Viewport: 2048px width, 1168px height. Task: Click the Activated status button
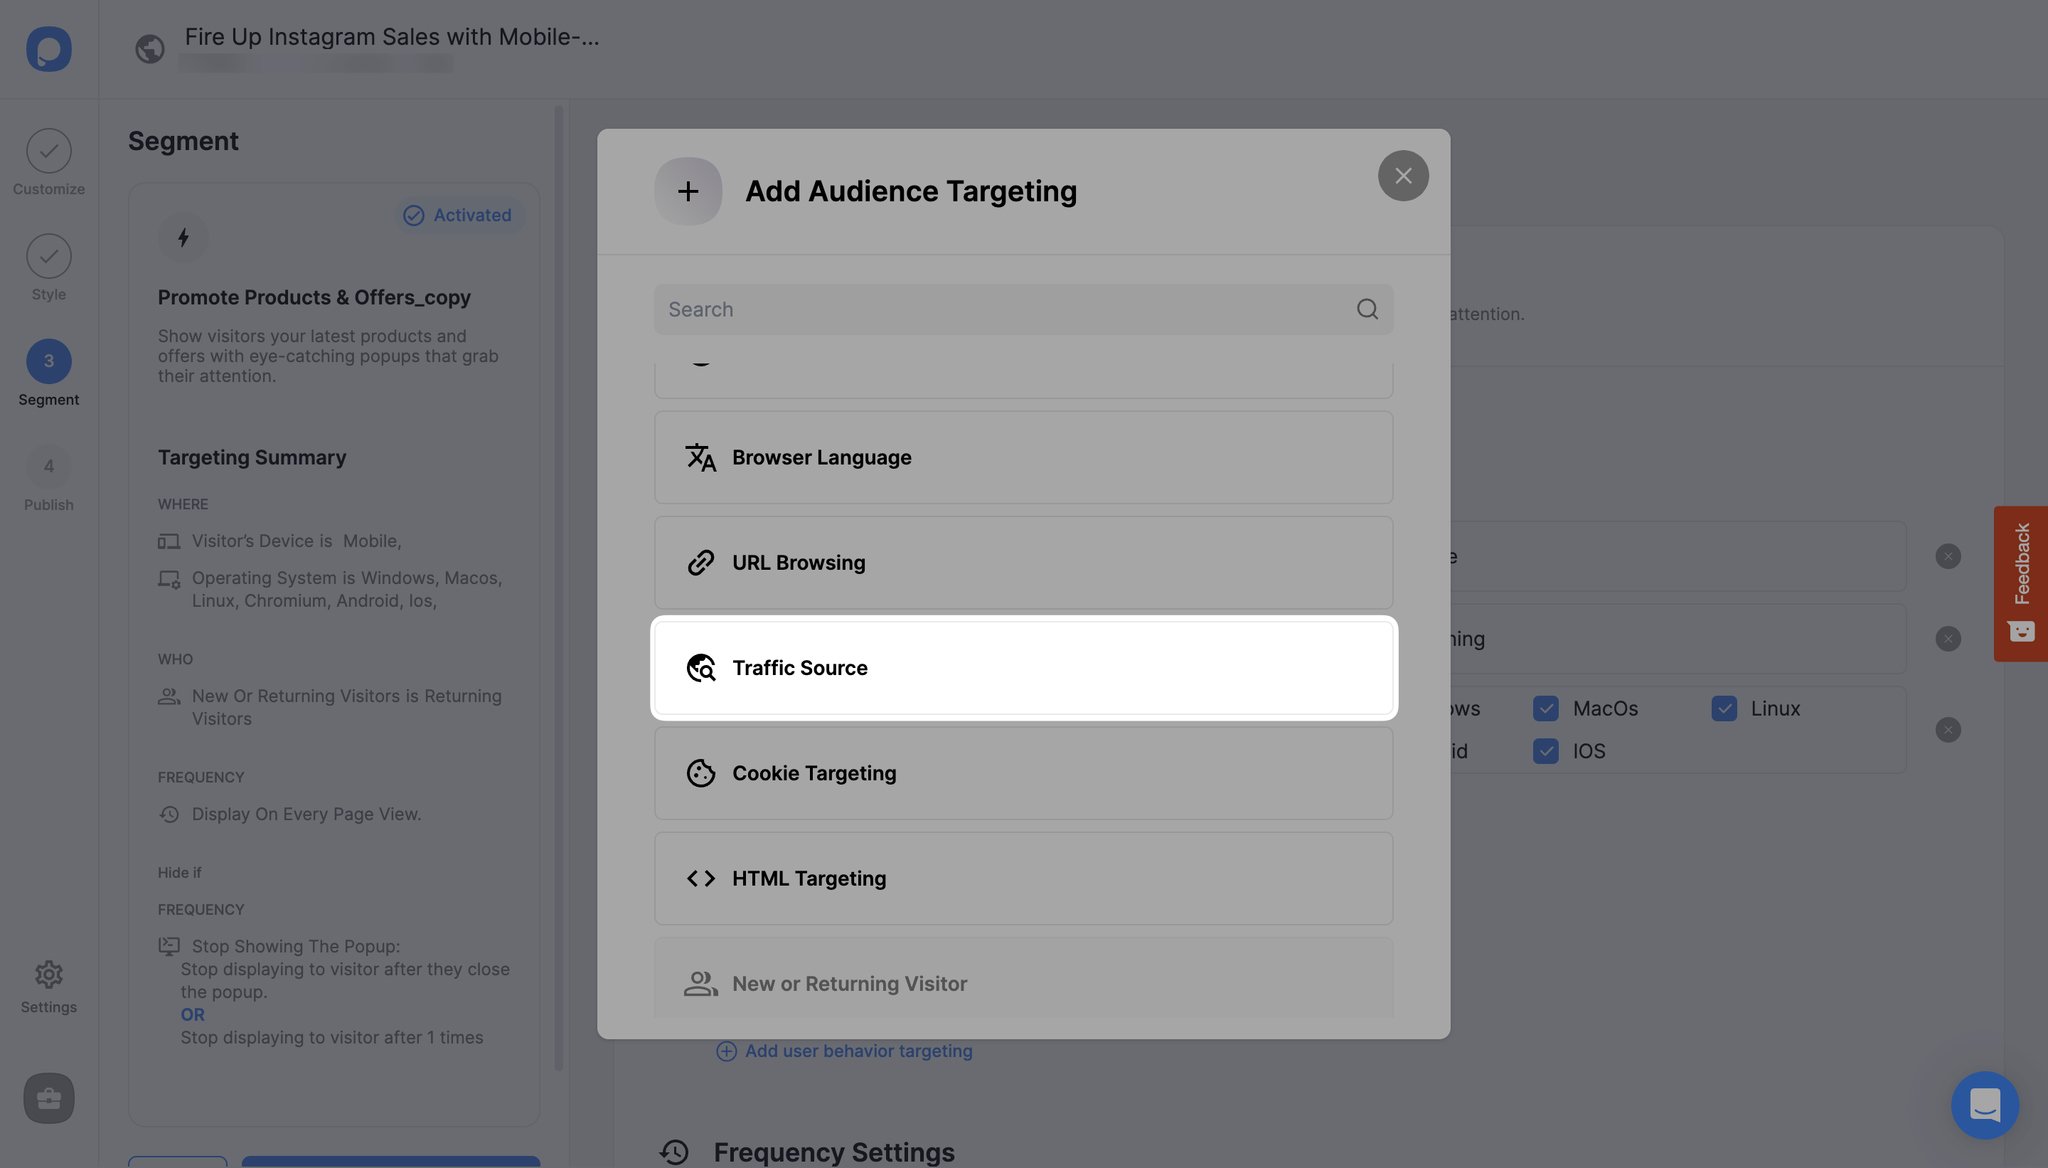click(x=459, y=214)
